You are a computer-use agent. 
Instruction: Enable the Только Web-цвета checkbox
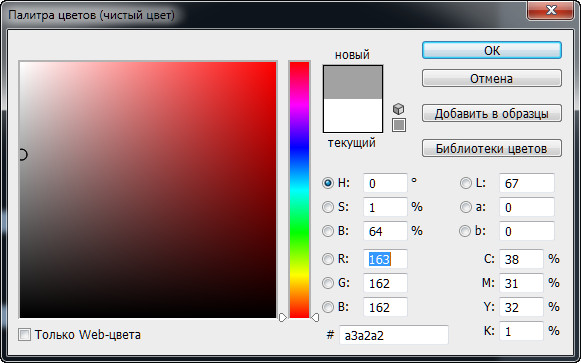[x=24, y=335]
